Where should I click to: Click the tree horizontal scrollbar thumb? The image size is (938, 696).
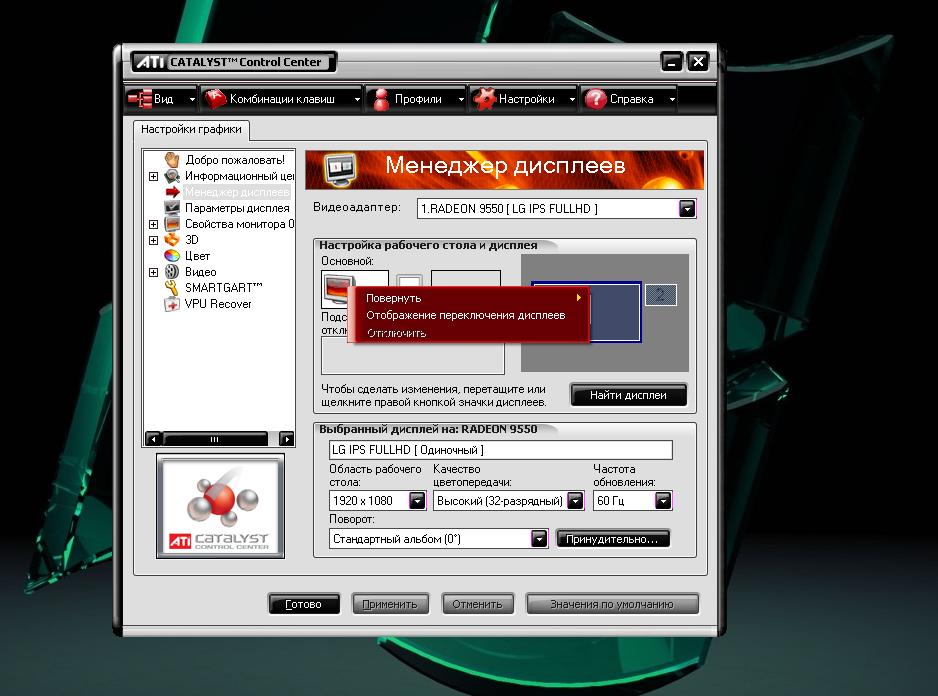pos(215,439)
